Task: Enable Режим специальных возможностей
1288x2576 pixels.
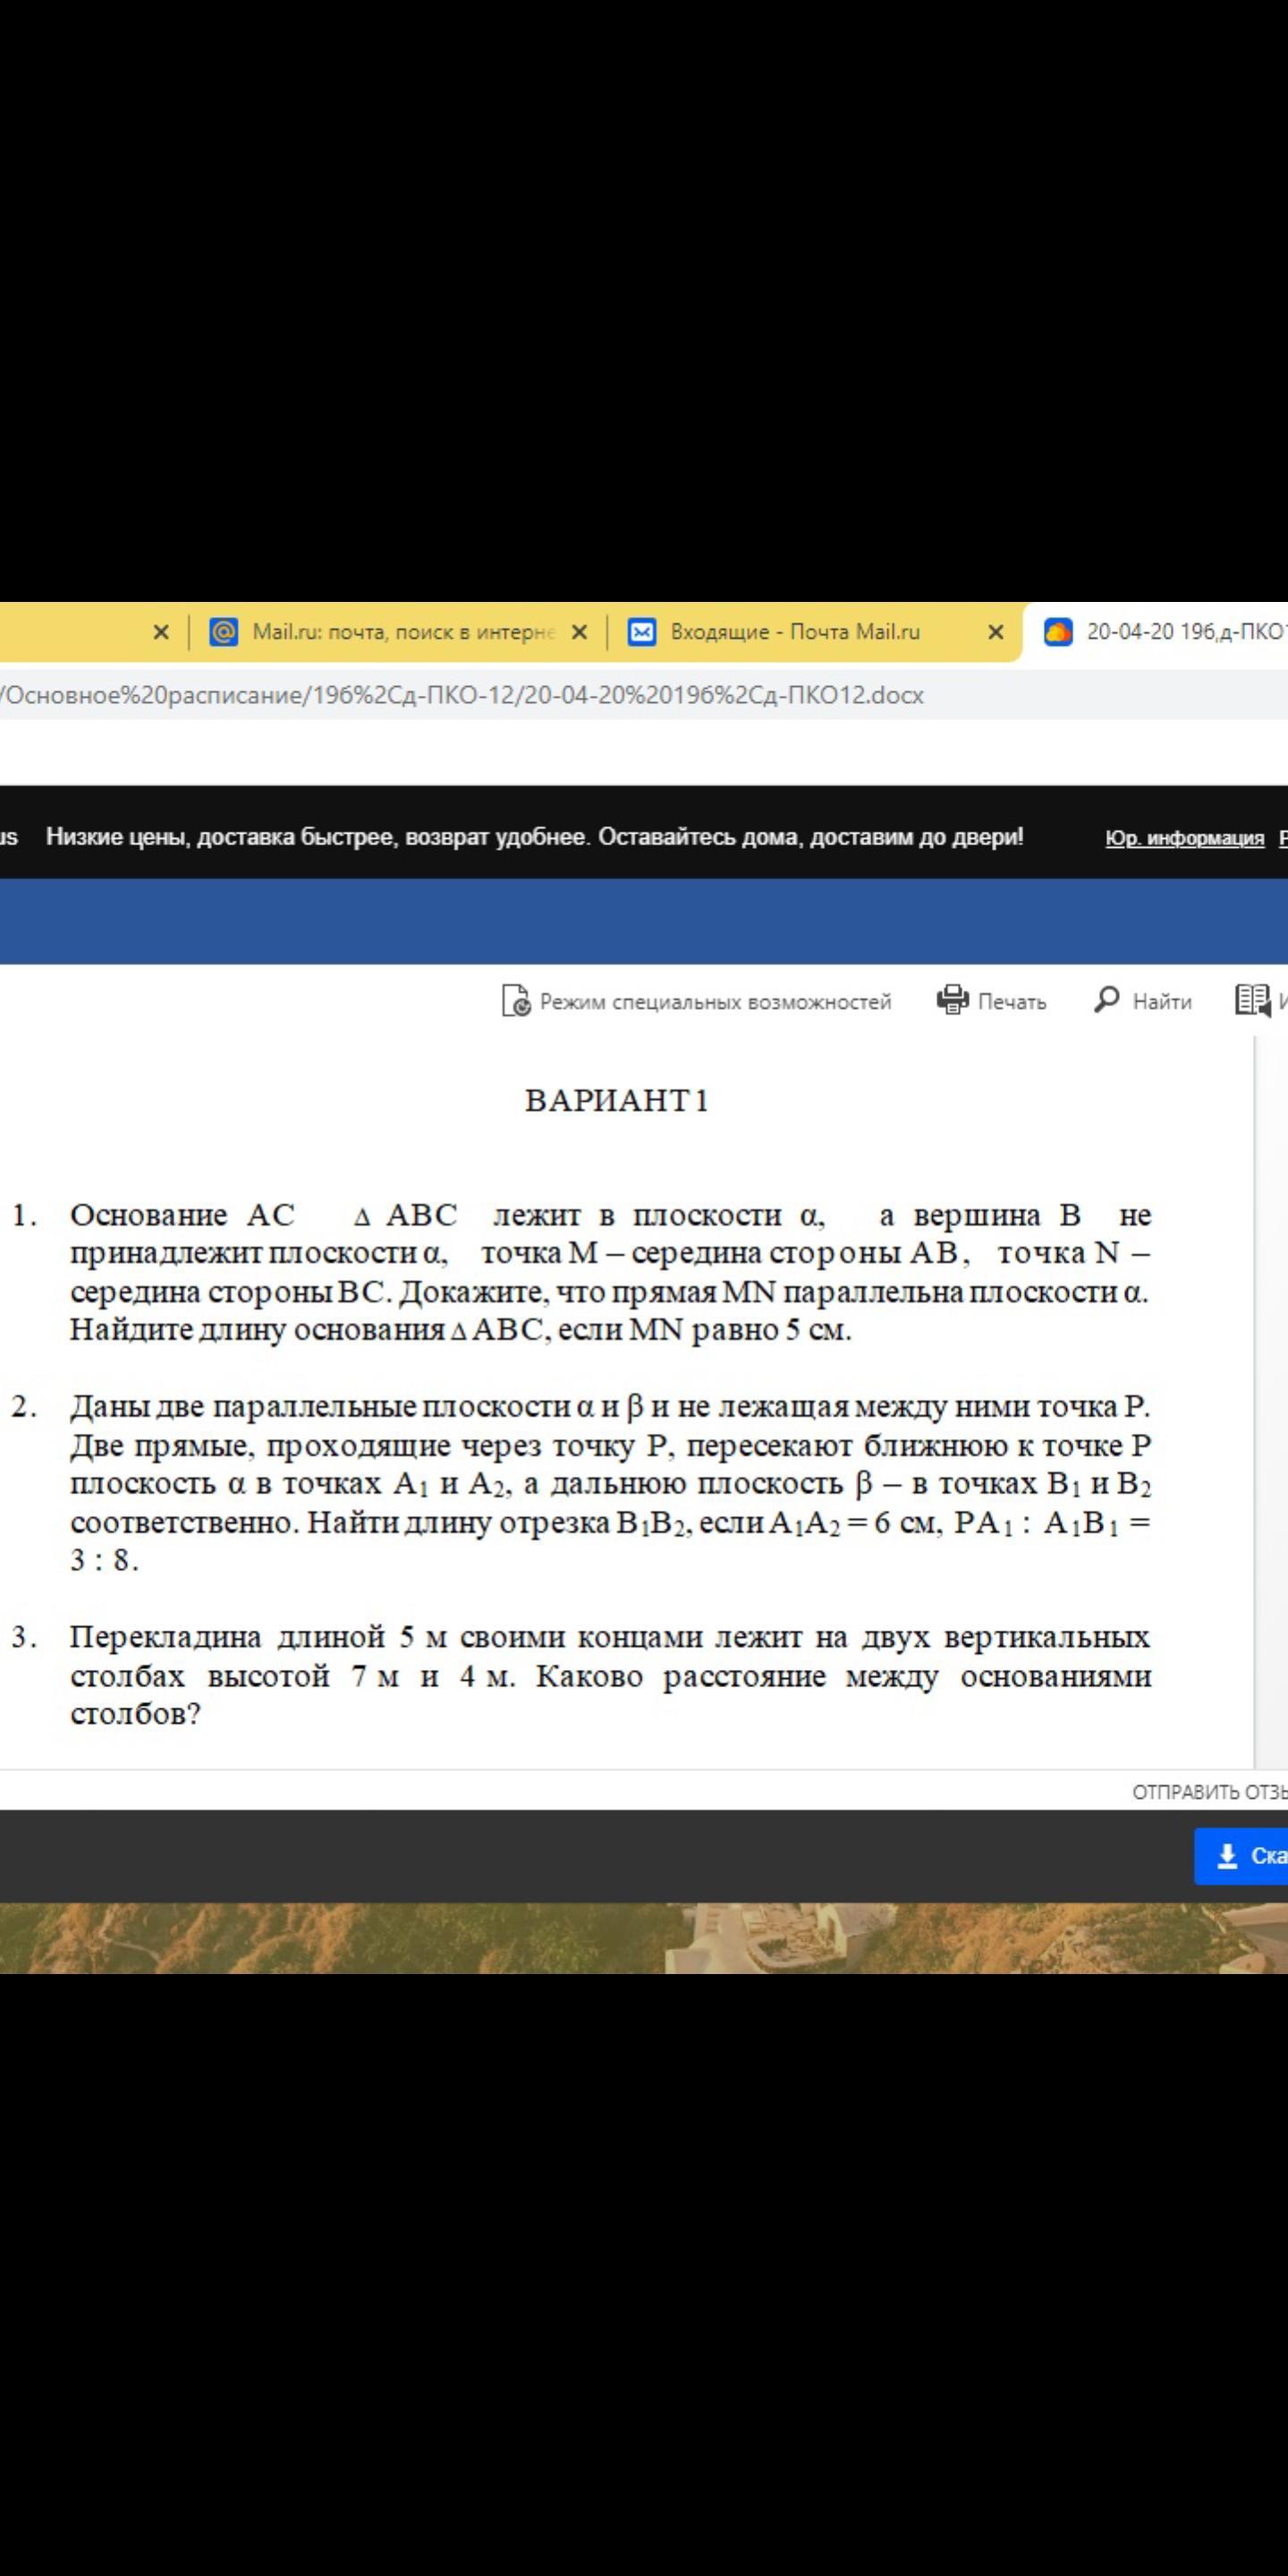Action: click(697, 1001)
